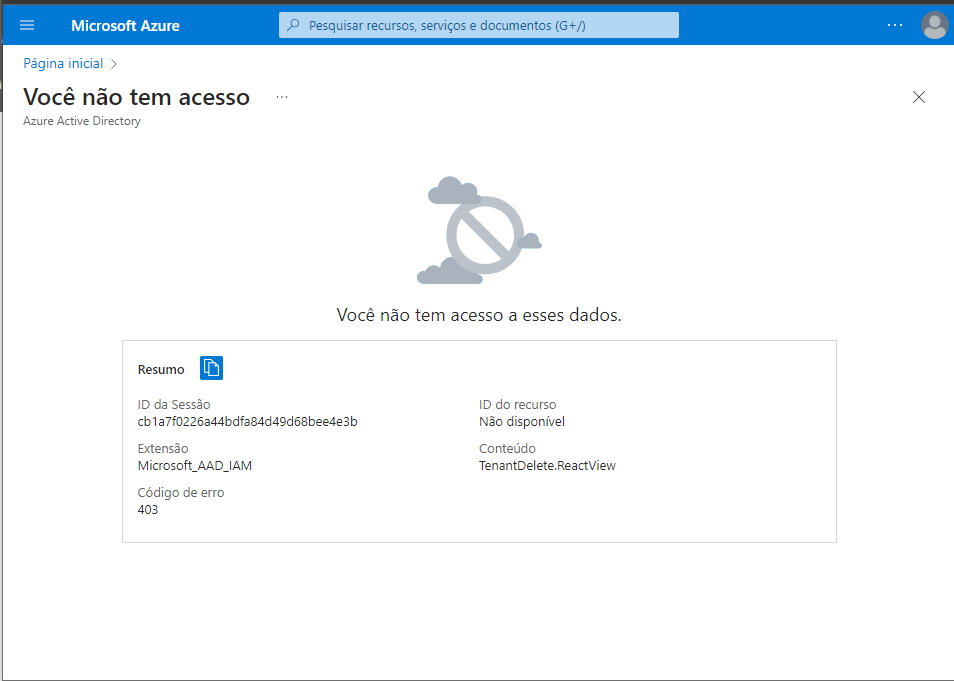Image resolution: width=954 pixels, height=681 pixels.
Task: Click the Conteúdo label
Action: (x=507, y=449)
